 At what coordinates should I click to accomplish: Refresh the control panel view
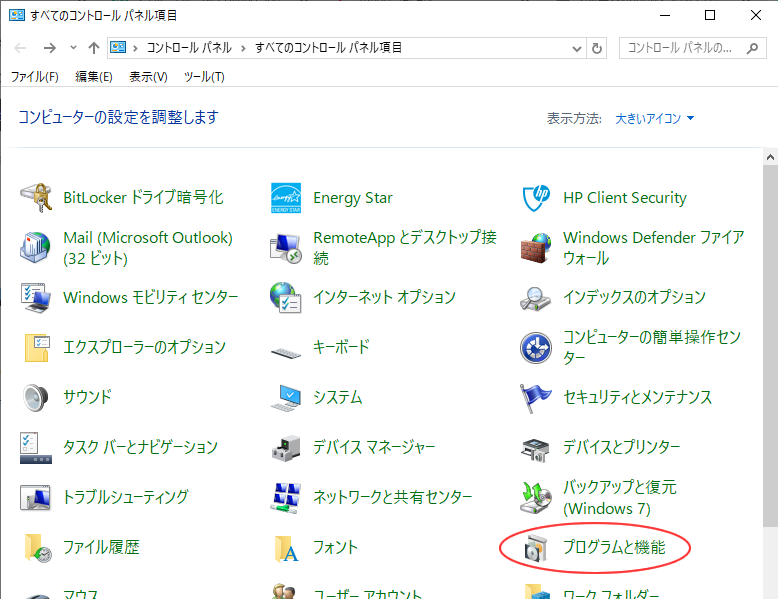[597, 49]
